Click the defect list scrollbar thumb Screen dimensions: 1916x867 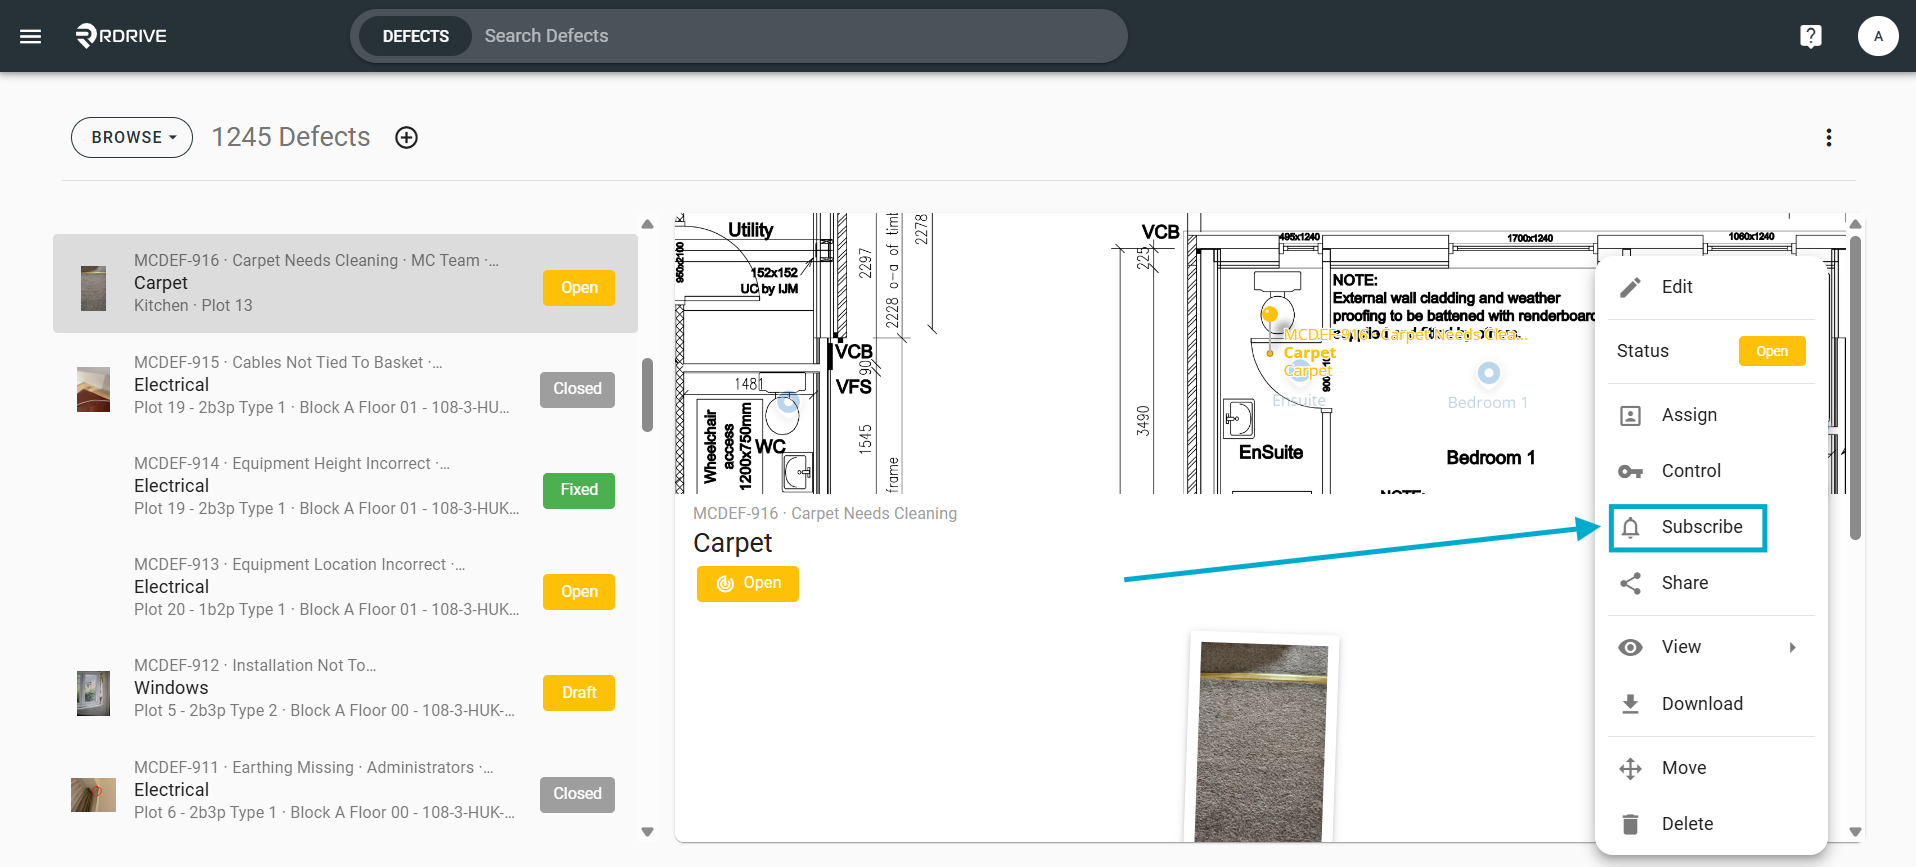tap(647, 396)
